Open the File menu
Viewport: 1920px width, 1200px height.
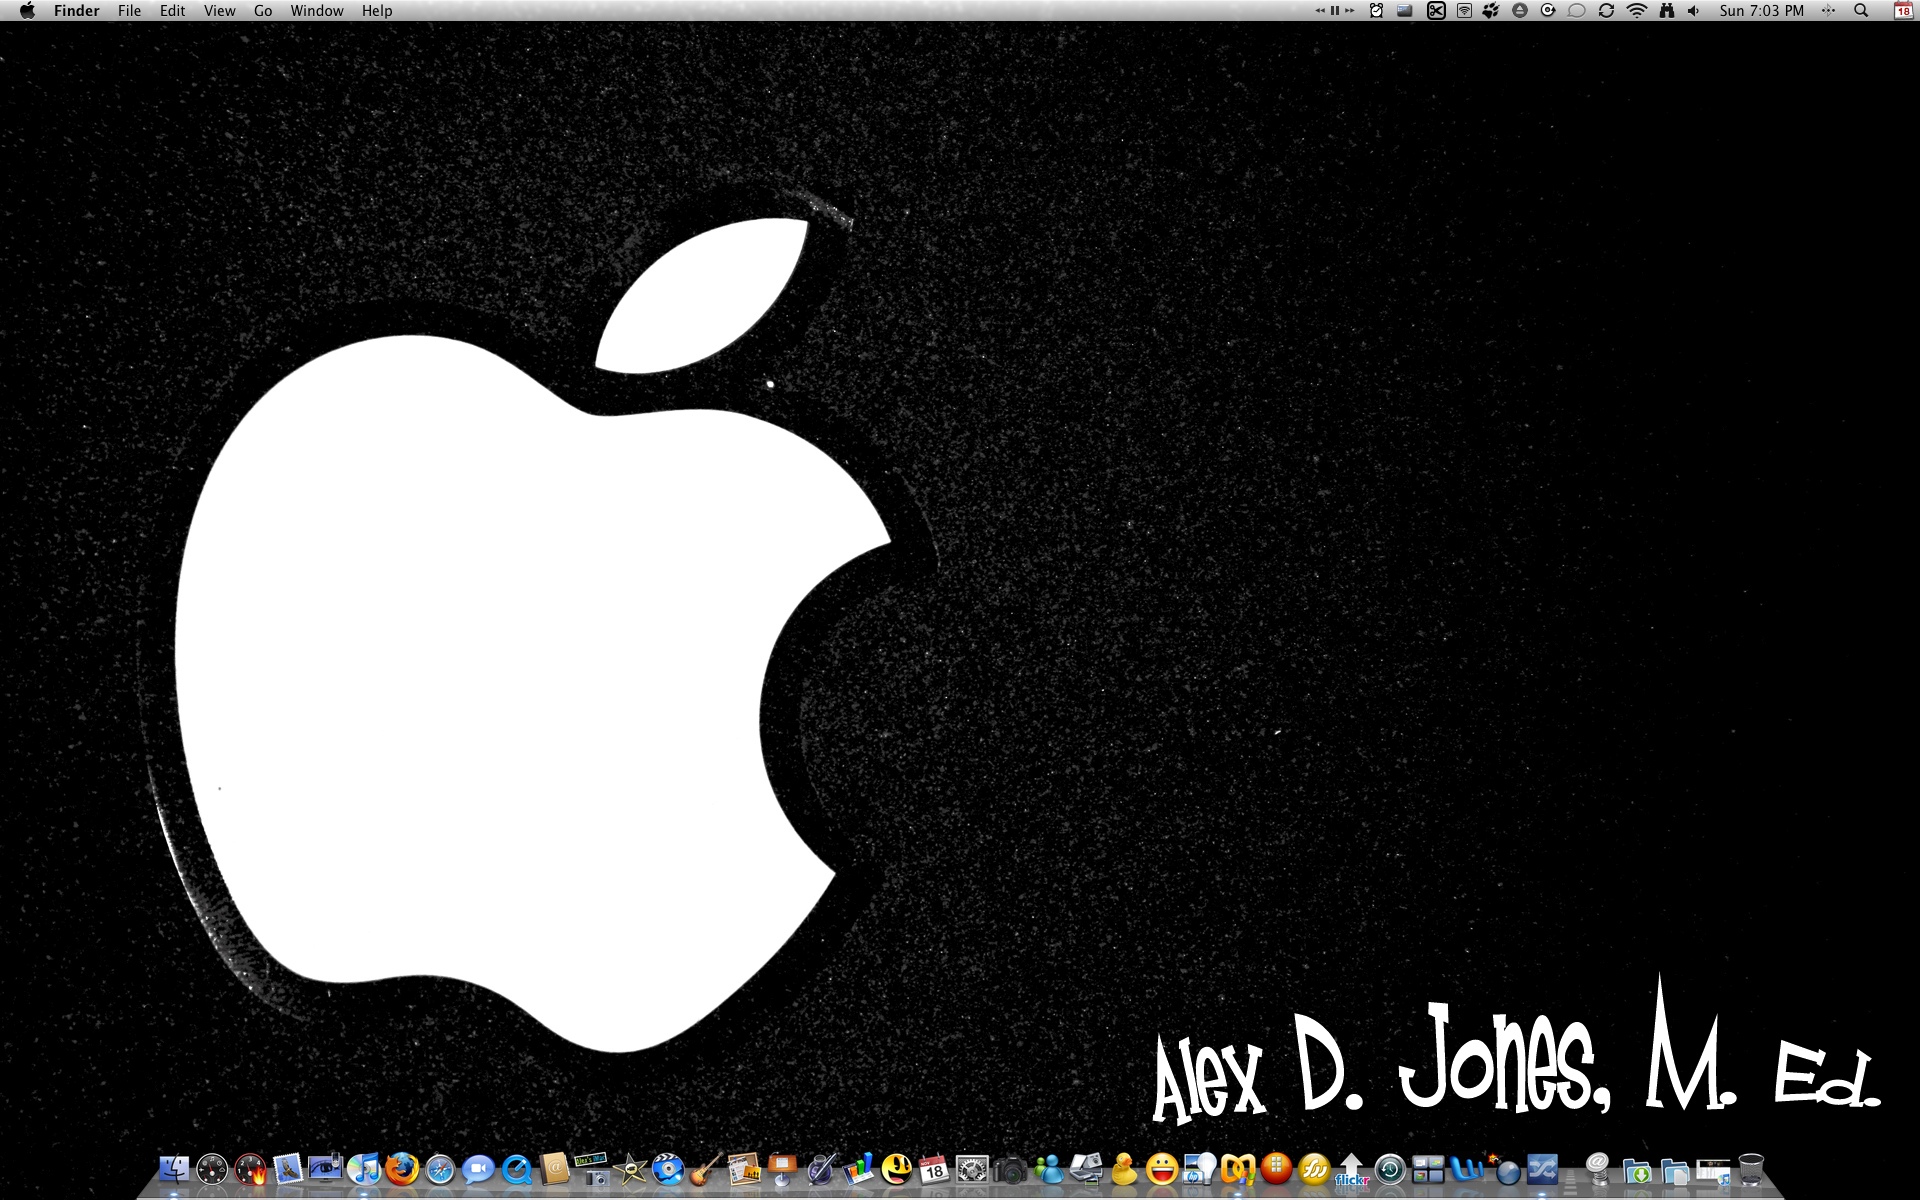(129, 11)
